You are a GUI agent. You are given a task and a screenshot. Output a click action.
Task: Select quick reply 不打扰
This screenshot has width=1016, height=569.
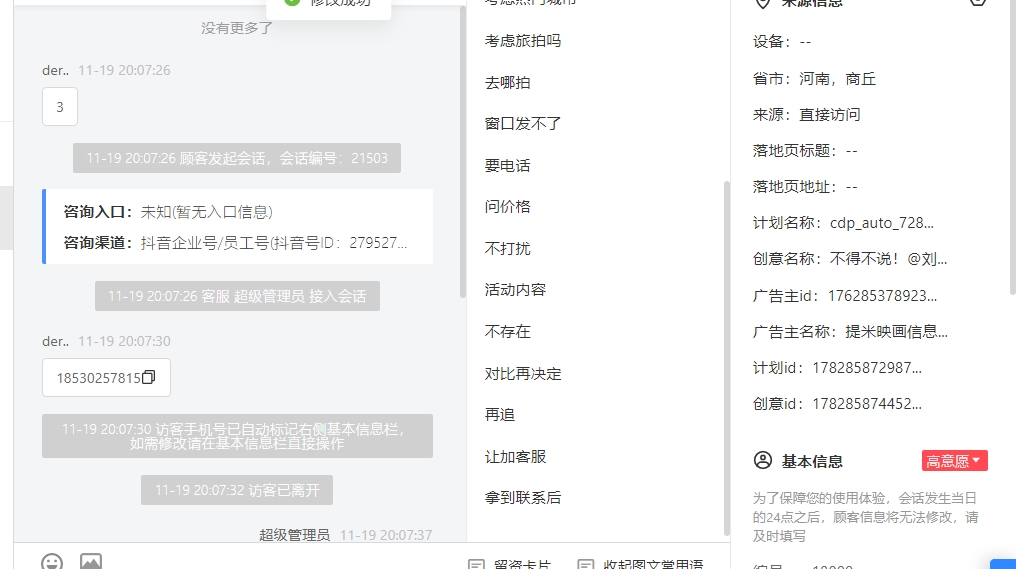click(507, 248)
